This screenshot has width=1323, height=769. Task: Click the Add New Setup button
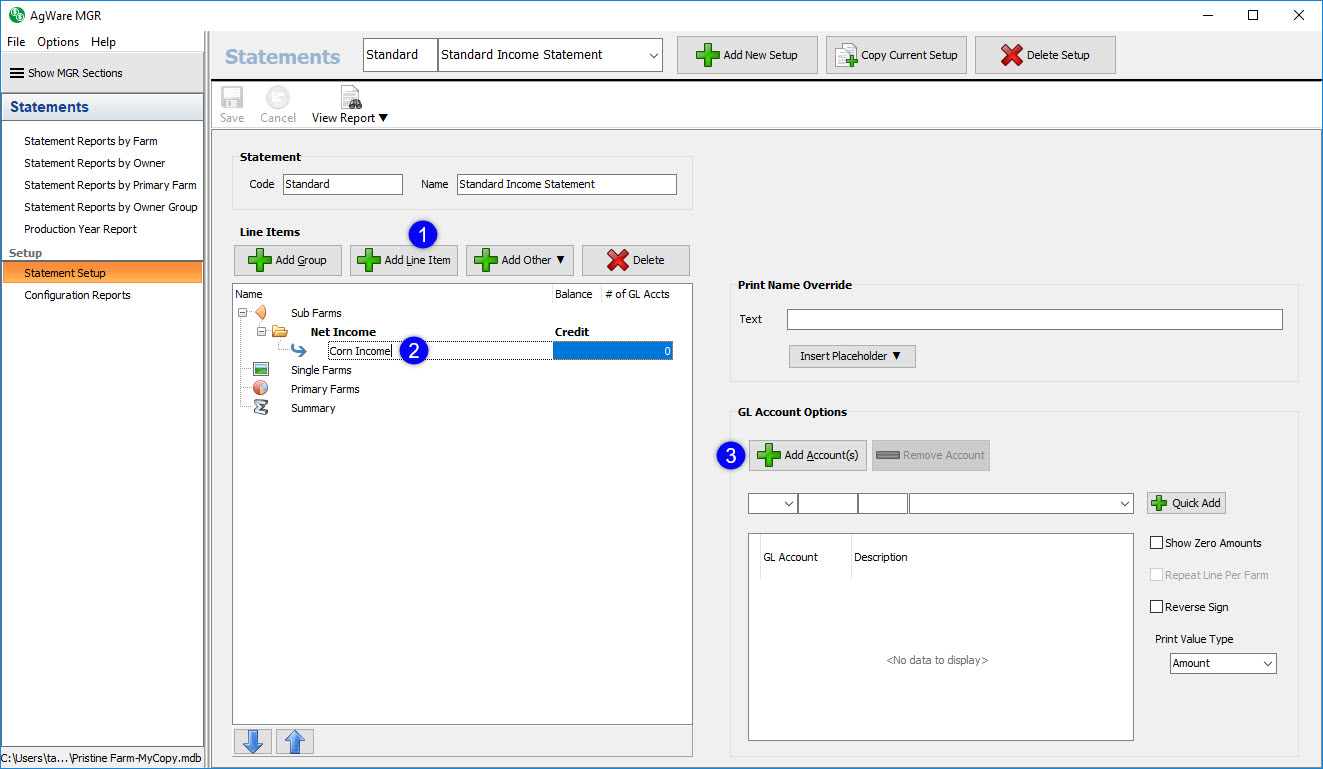tap(747, 55)
